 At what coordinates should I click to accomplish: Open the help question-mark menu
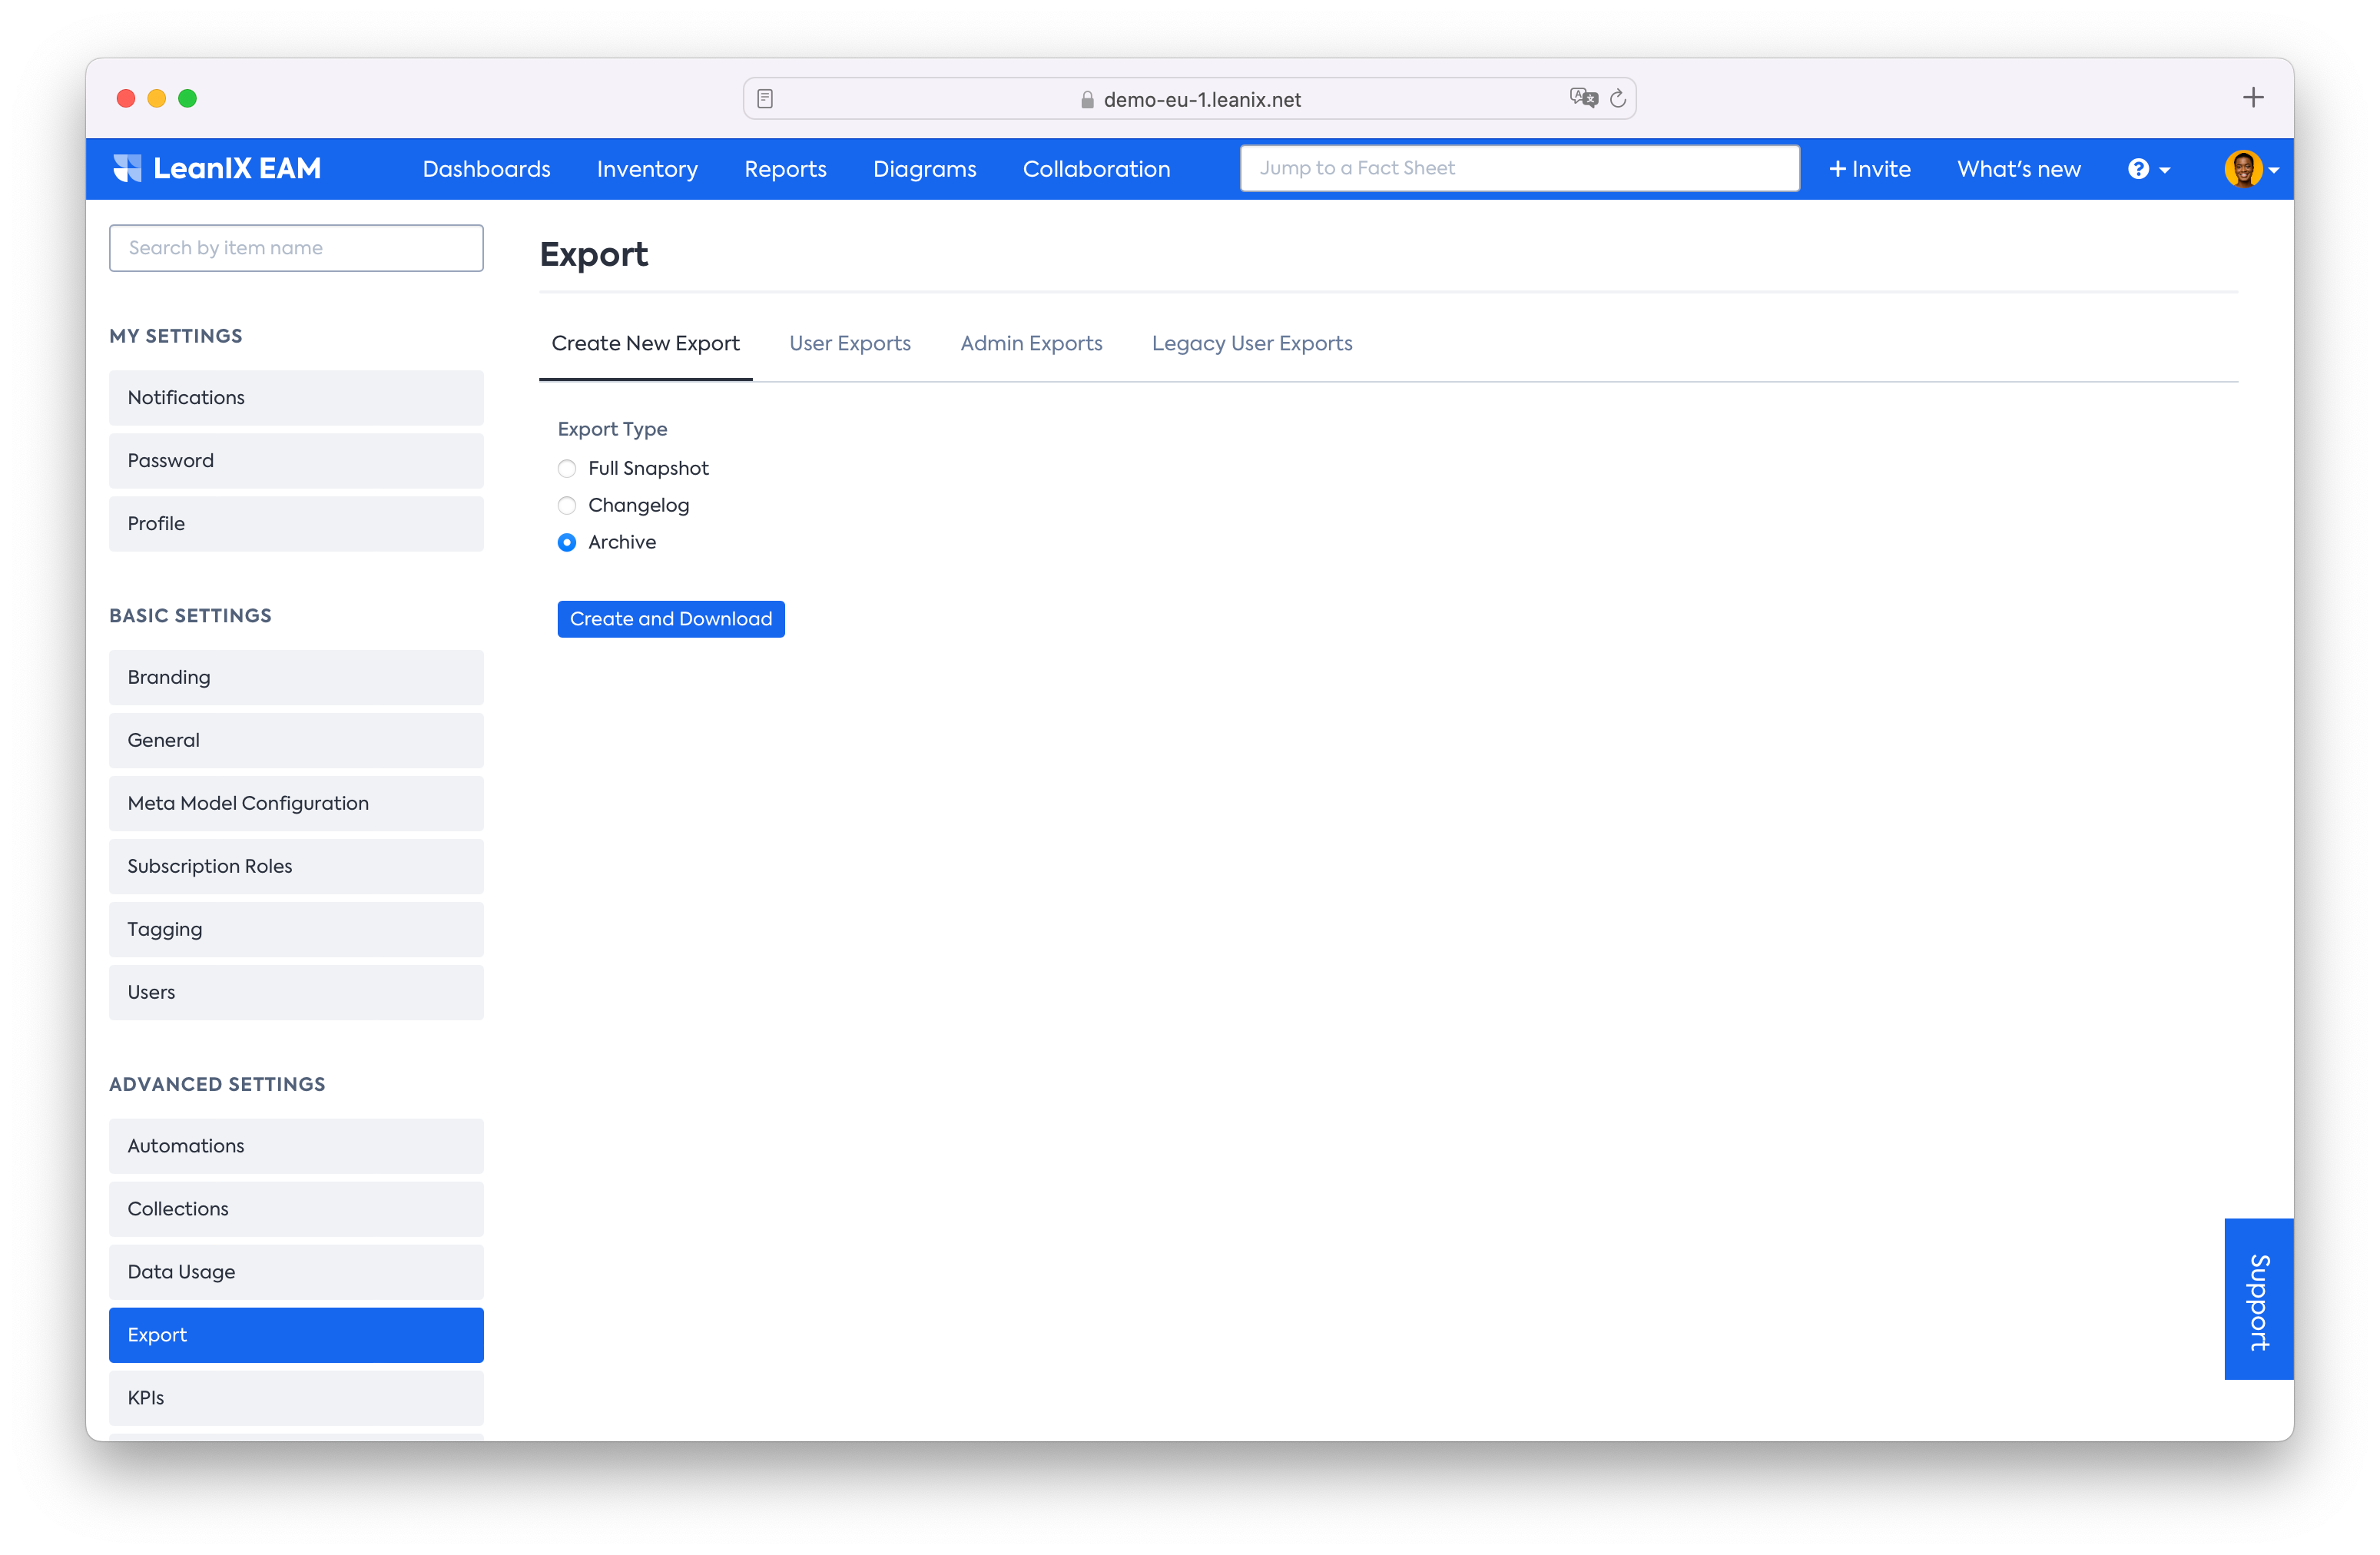tap(2149, 169)
